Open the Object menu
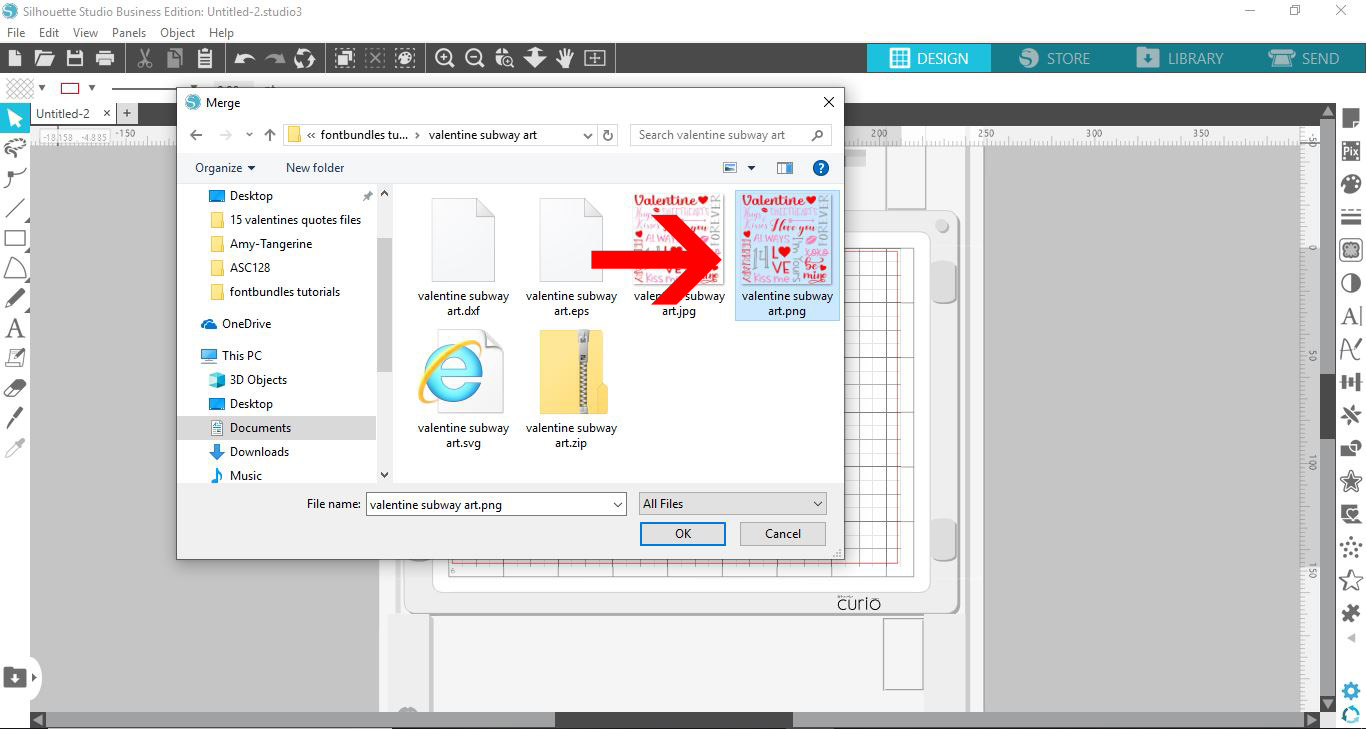Viewport: 1366px width, 729px height. tap(178, 32)
